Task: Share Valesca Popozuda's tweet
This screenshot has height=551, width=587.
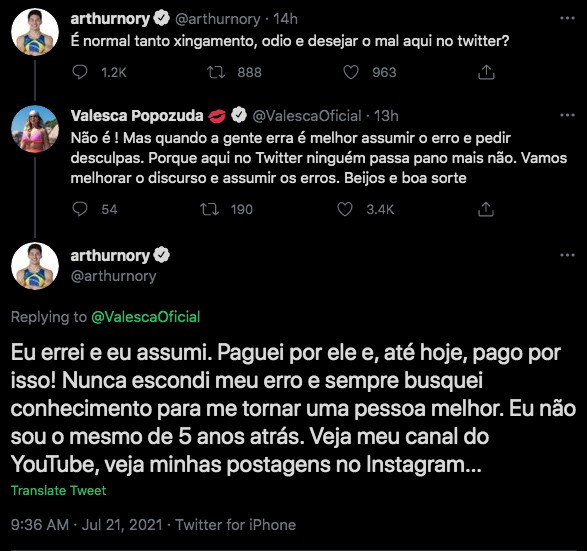Action: click(x=486, y=209)
